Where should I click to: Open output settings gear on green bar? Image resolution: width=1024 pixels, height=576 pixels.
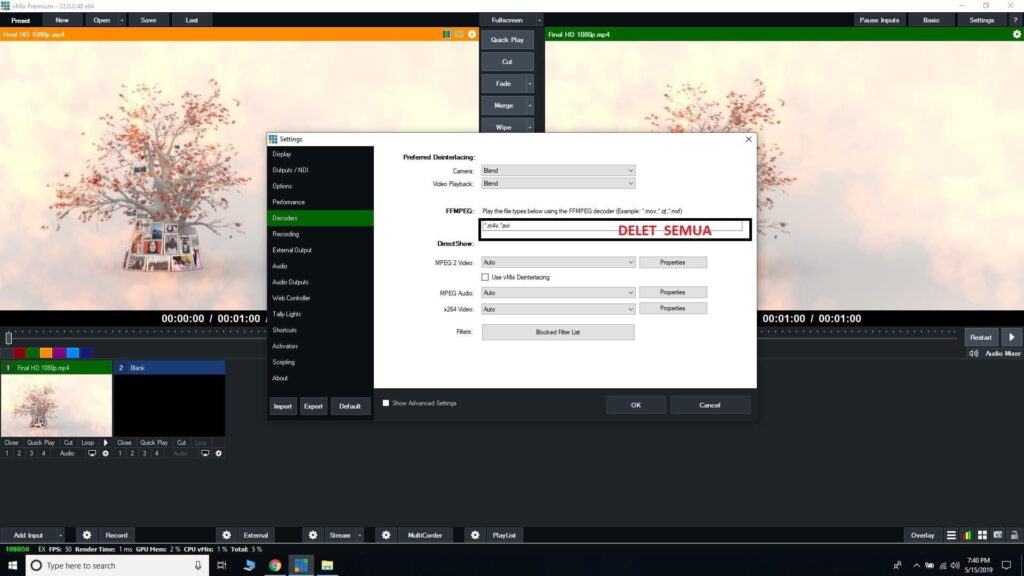pyautogui.click(x=1016, y=34)
